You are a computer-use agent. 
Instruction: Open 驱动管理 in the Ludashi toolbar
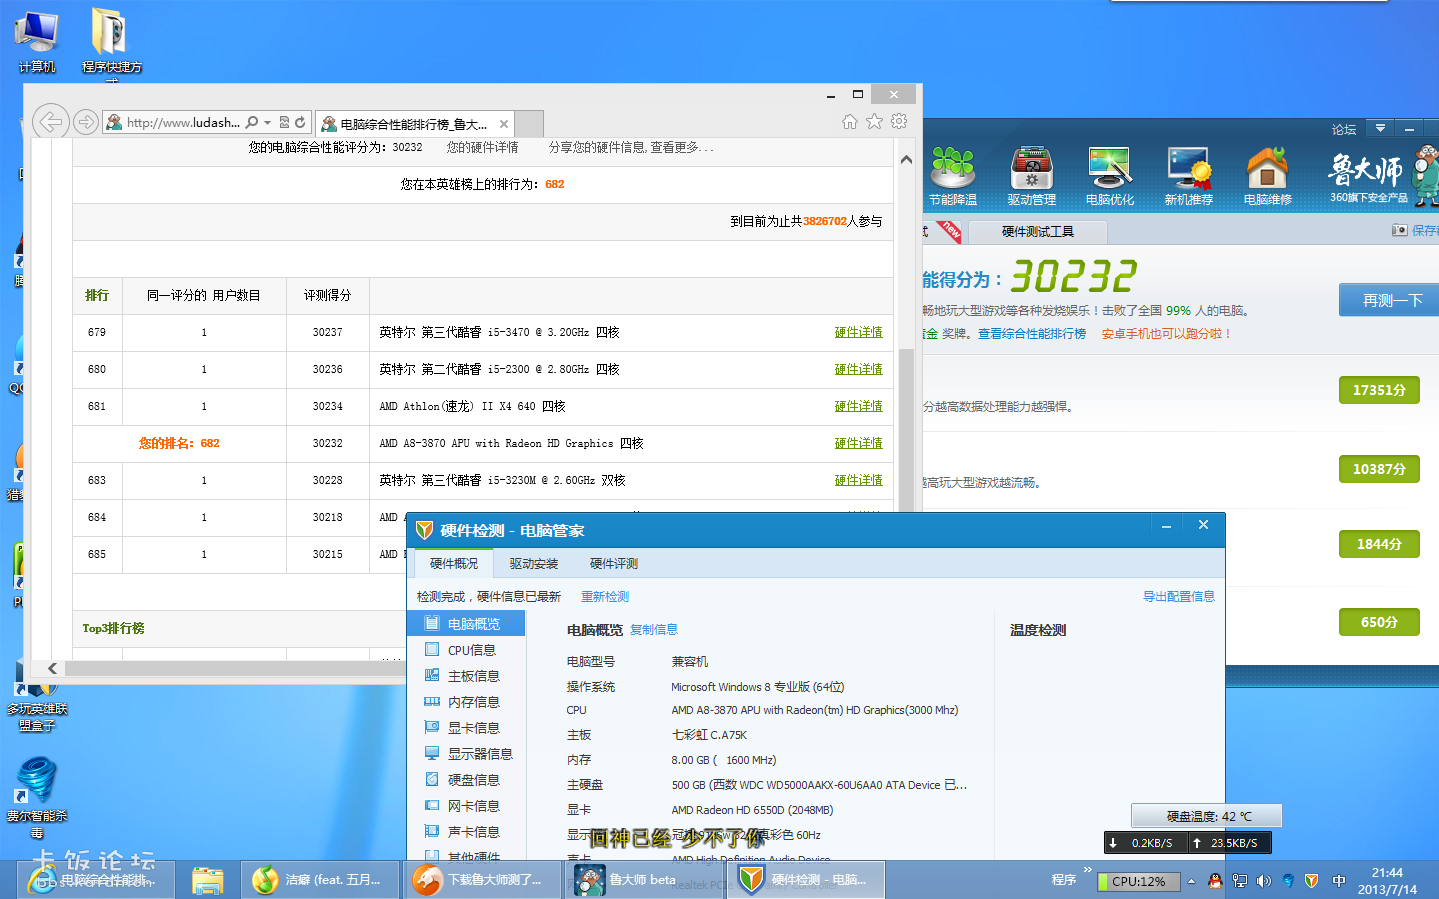click(1031, 176)
